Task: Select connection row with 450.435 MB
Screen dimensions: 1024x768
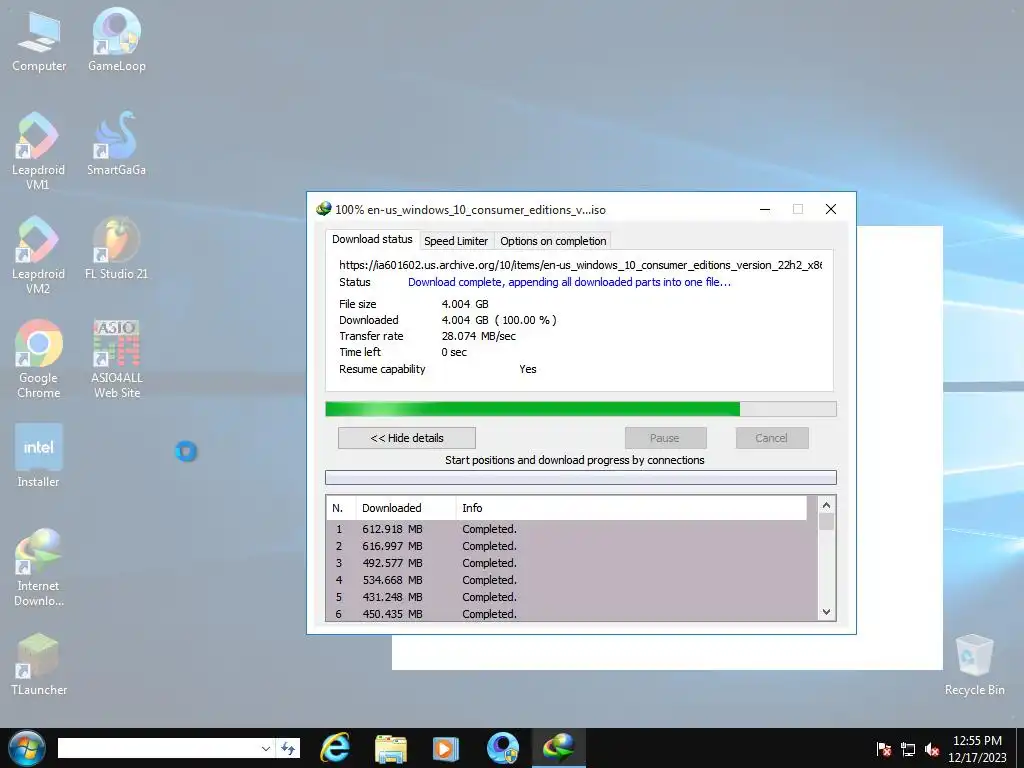Action: tap(571, 613)
